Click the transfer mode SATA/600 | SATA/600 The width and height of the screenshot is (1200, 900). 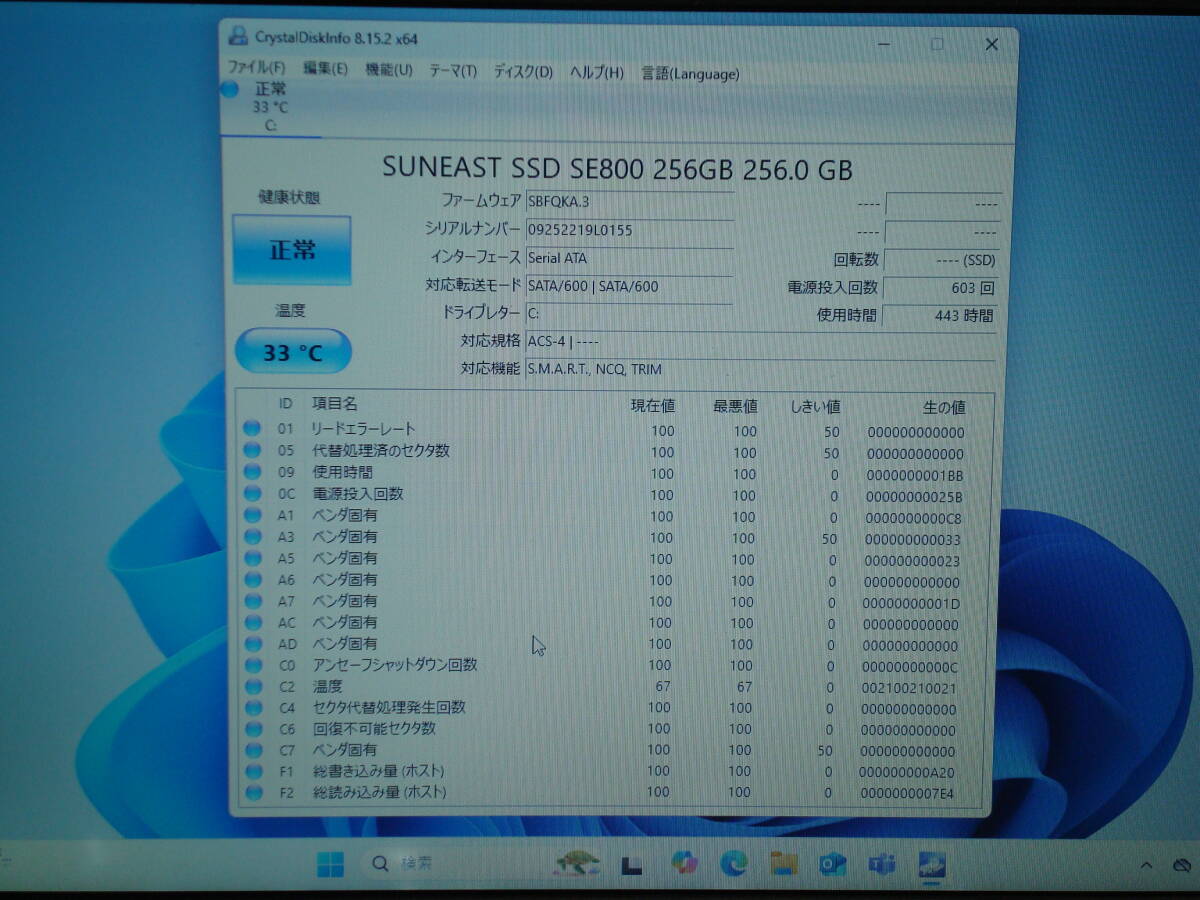pos(629,286)
